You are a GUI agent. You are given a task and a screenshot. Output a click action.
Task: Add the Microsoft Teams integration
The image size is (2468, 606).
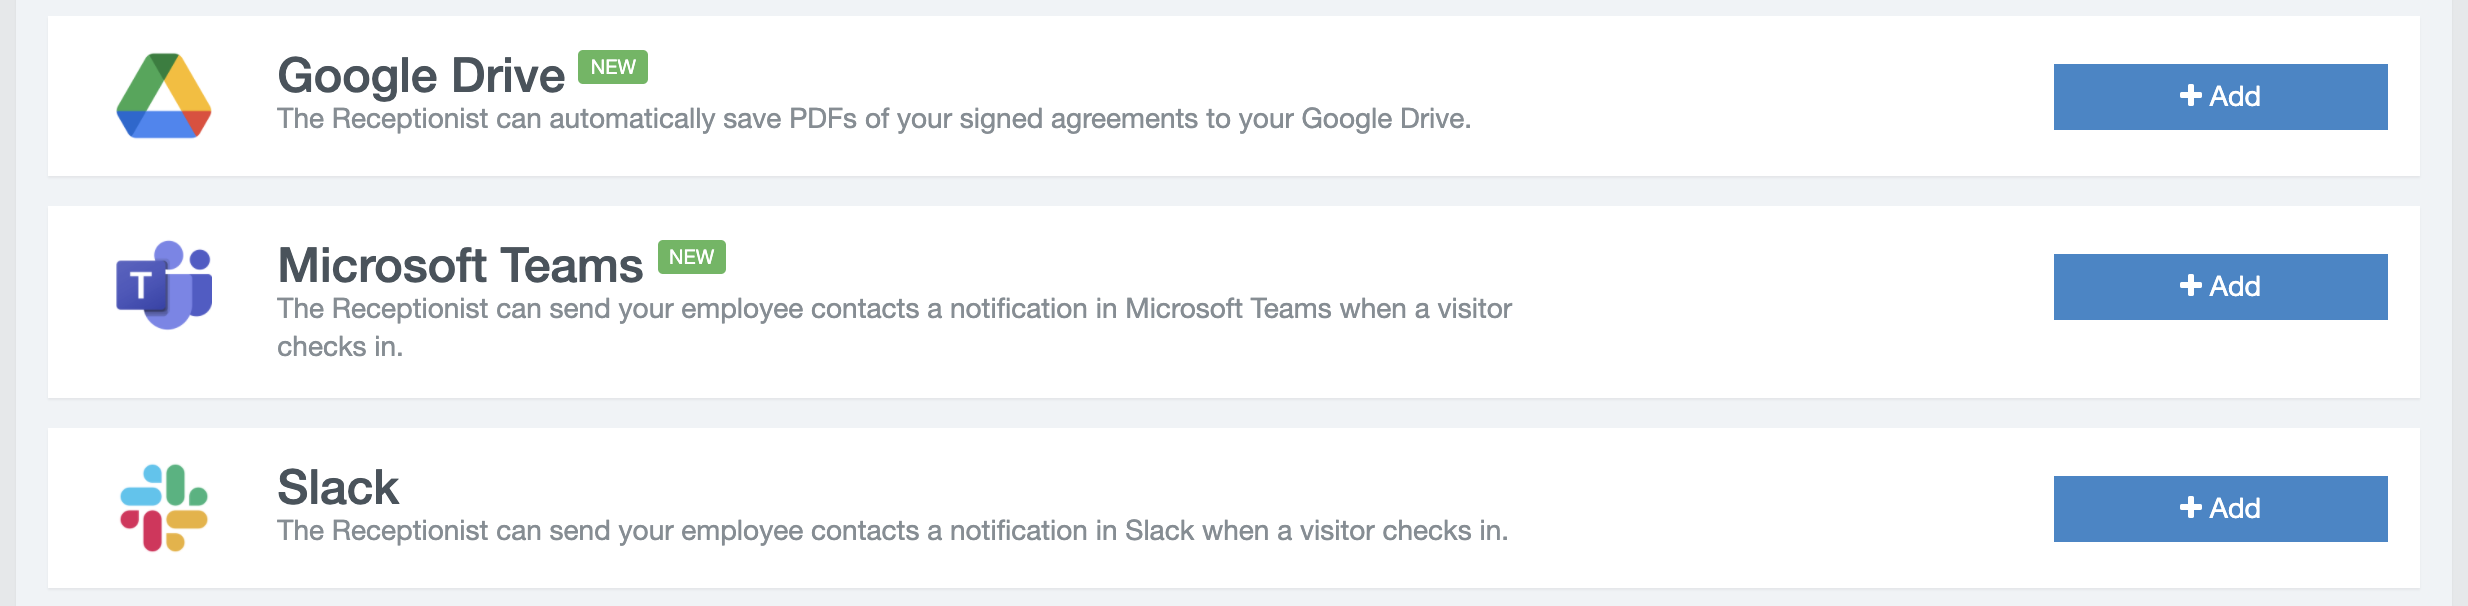tap(2220, 287)
